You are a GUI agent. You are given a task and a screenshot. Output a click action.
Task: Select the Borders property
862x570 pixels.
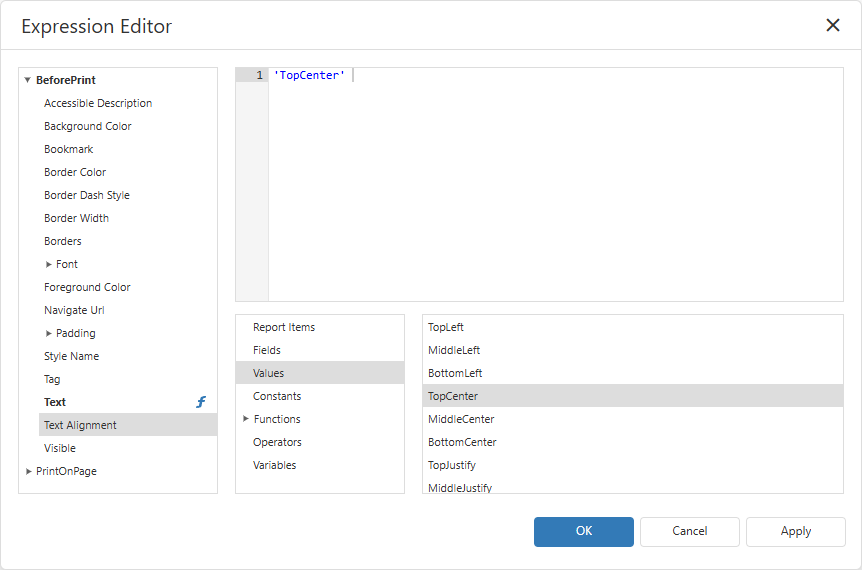(x=63, y=241)
